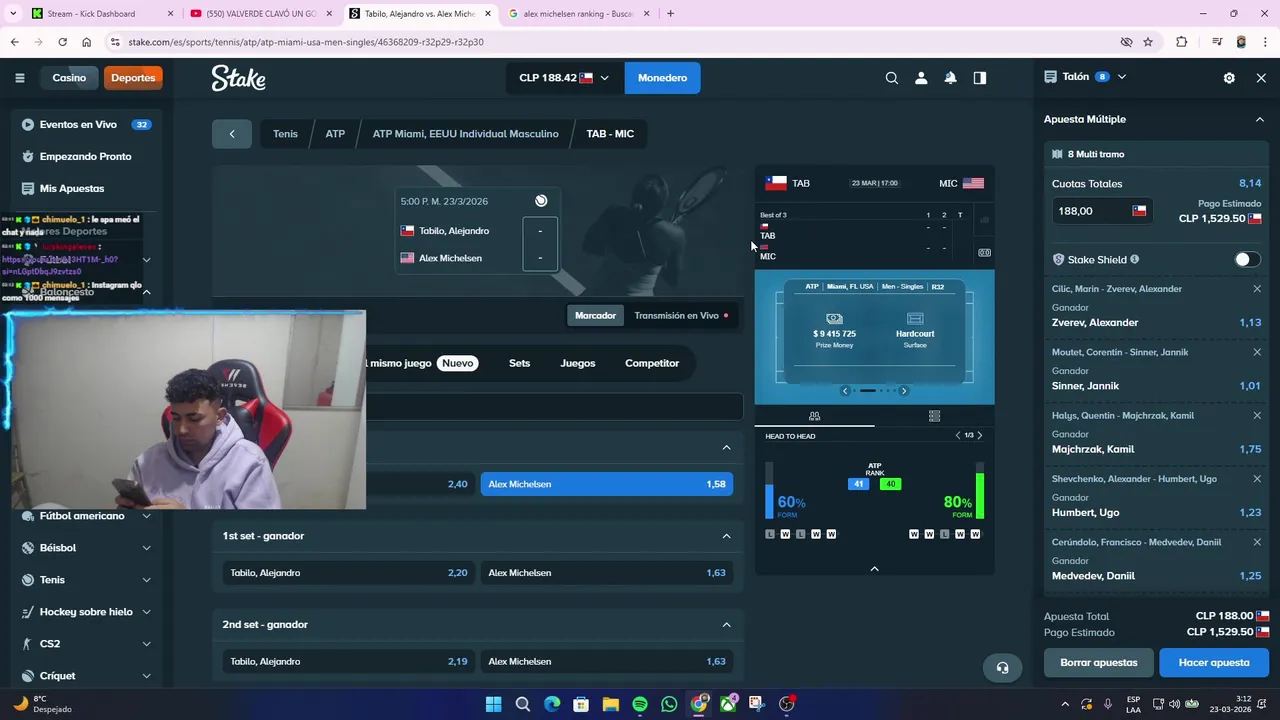1280x720 pixels.
Task: Open the user profile icon
Action: coord(921,78)
